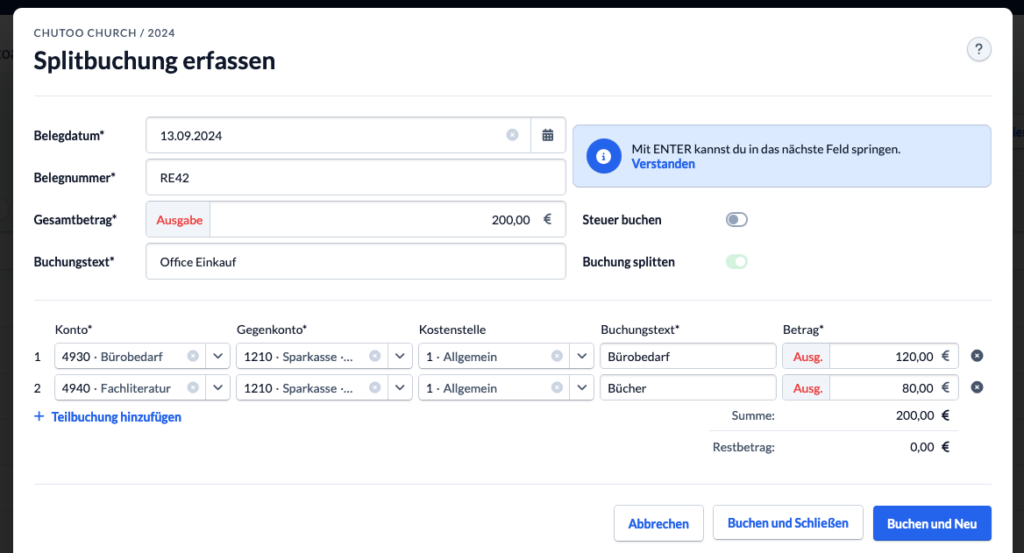The image size is (1024, 553).
Task: Dismiss hint via Verstanden link
Action: tap(663, 164)
